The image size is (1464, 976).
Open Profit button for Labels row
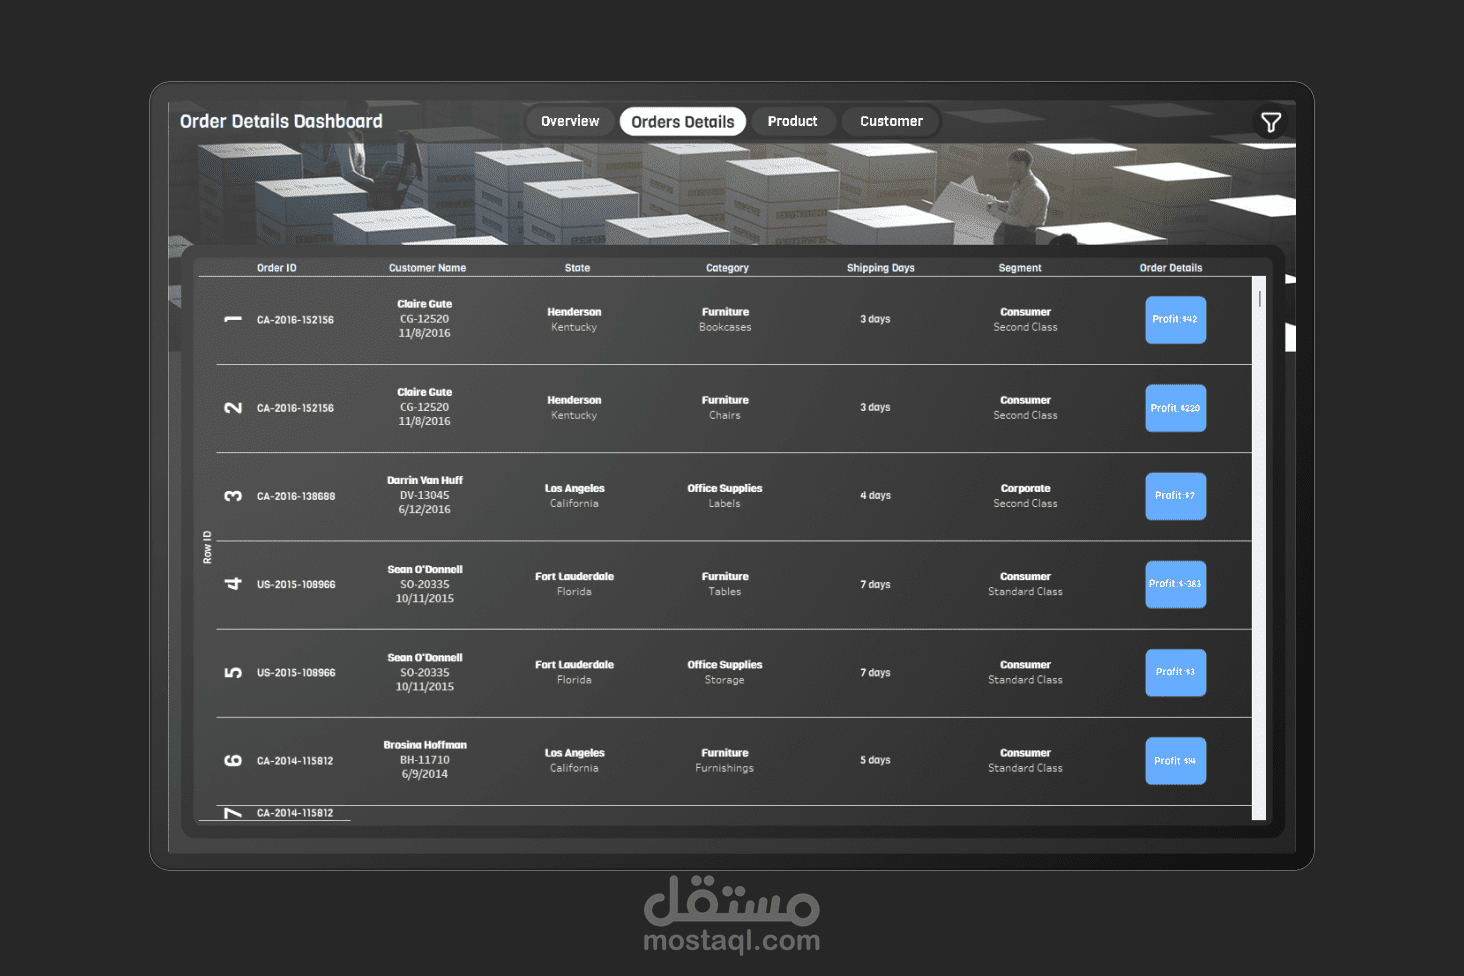[x=1175, y=496]
